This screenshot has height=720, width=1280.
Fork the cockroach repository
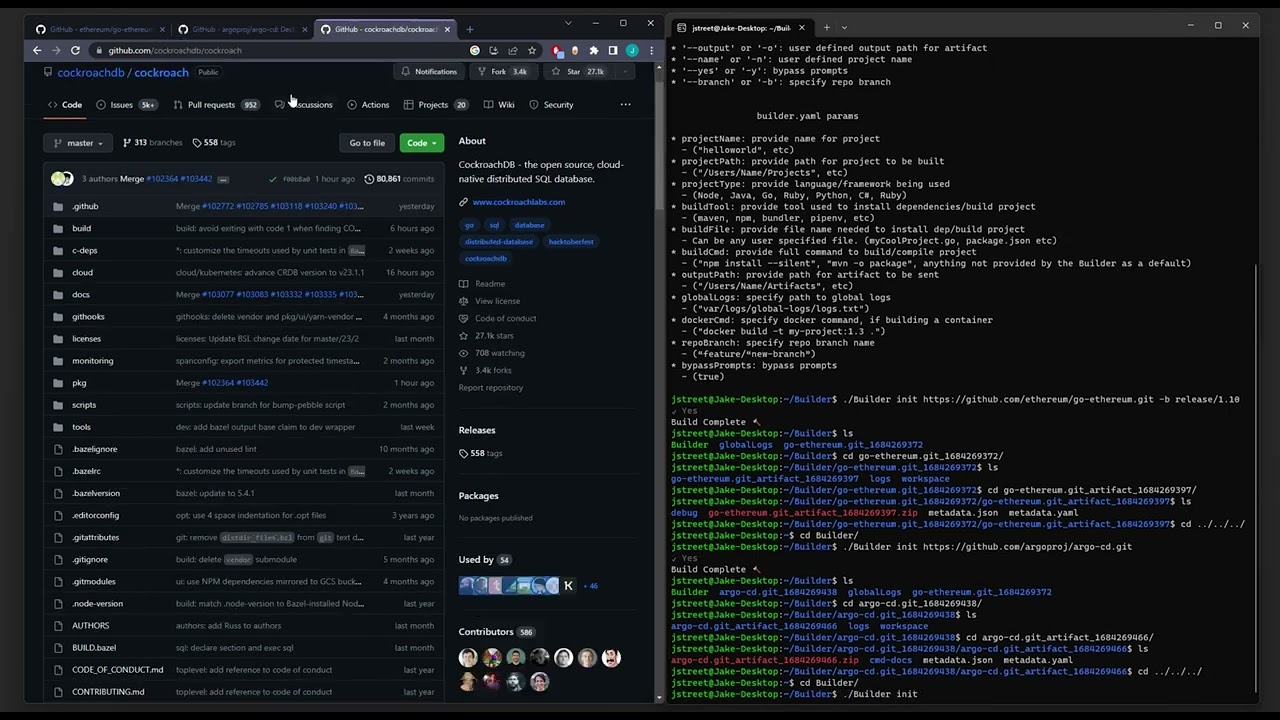tap(503, 71)
